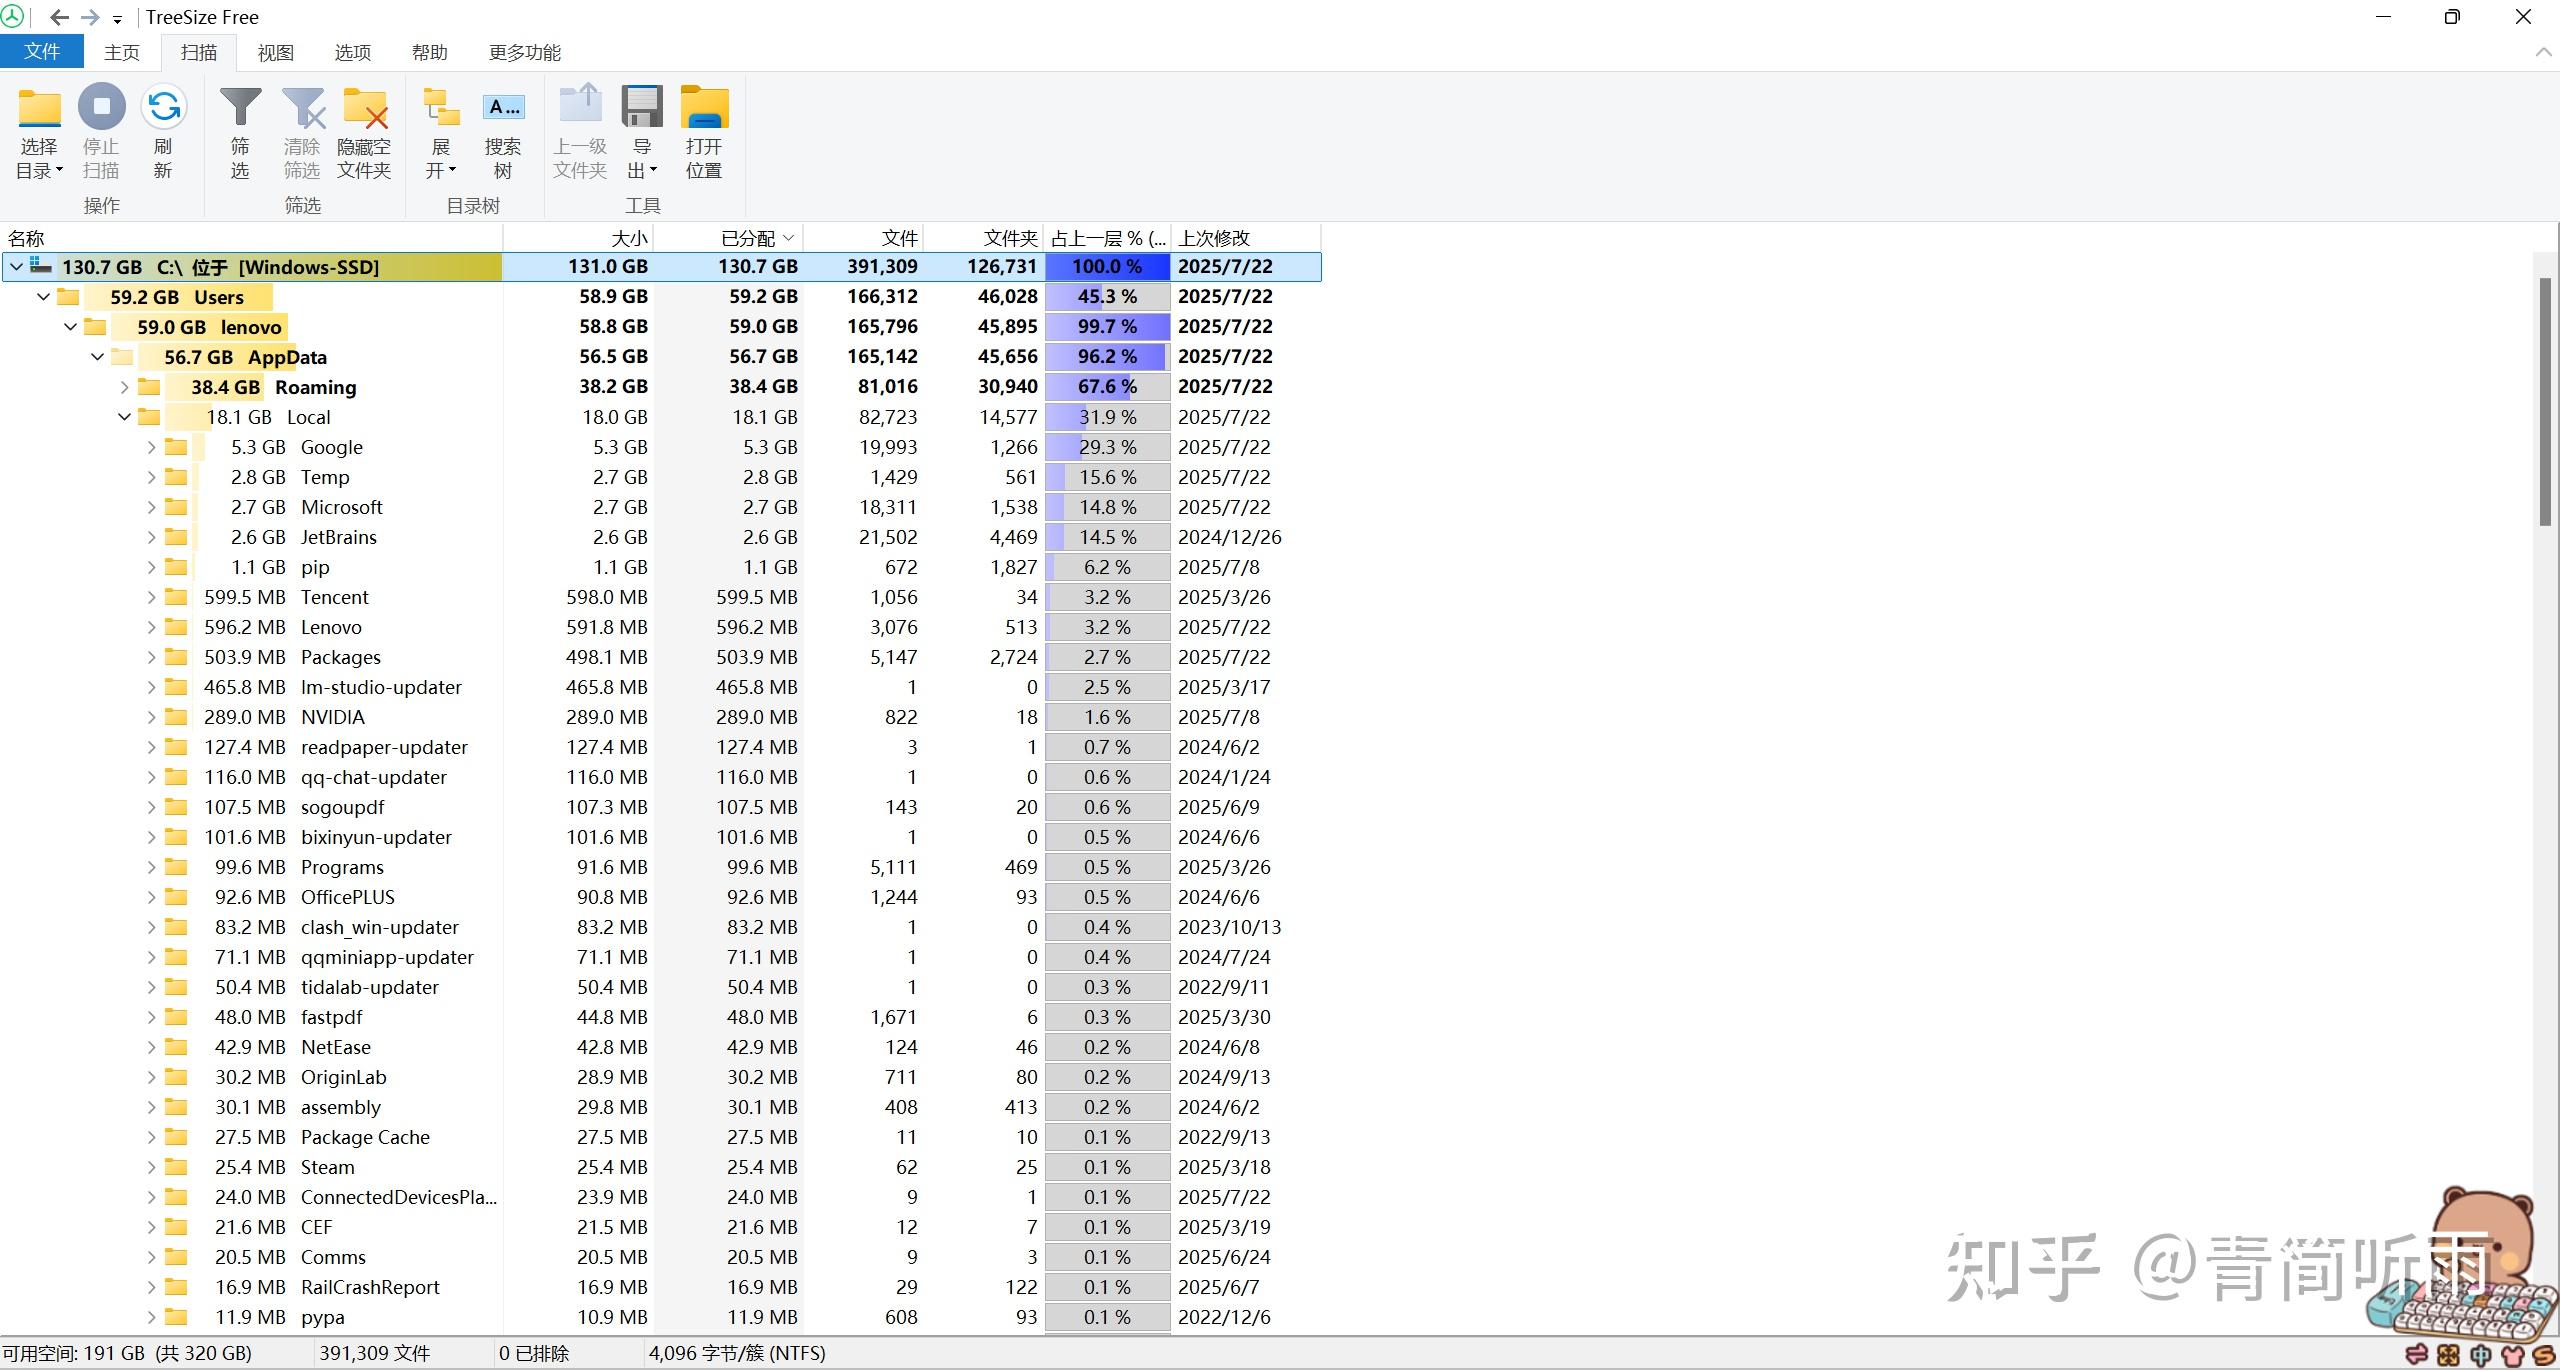
Task: Collapse the Local folder node
Action: click(124, 417)
